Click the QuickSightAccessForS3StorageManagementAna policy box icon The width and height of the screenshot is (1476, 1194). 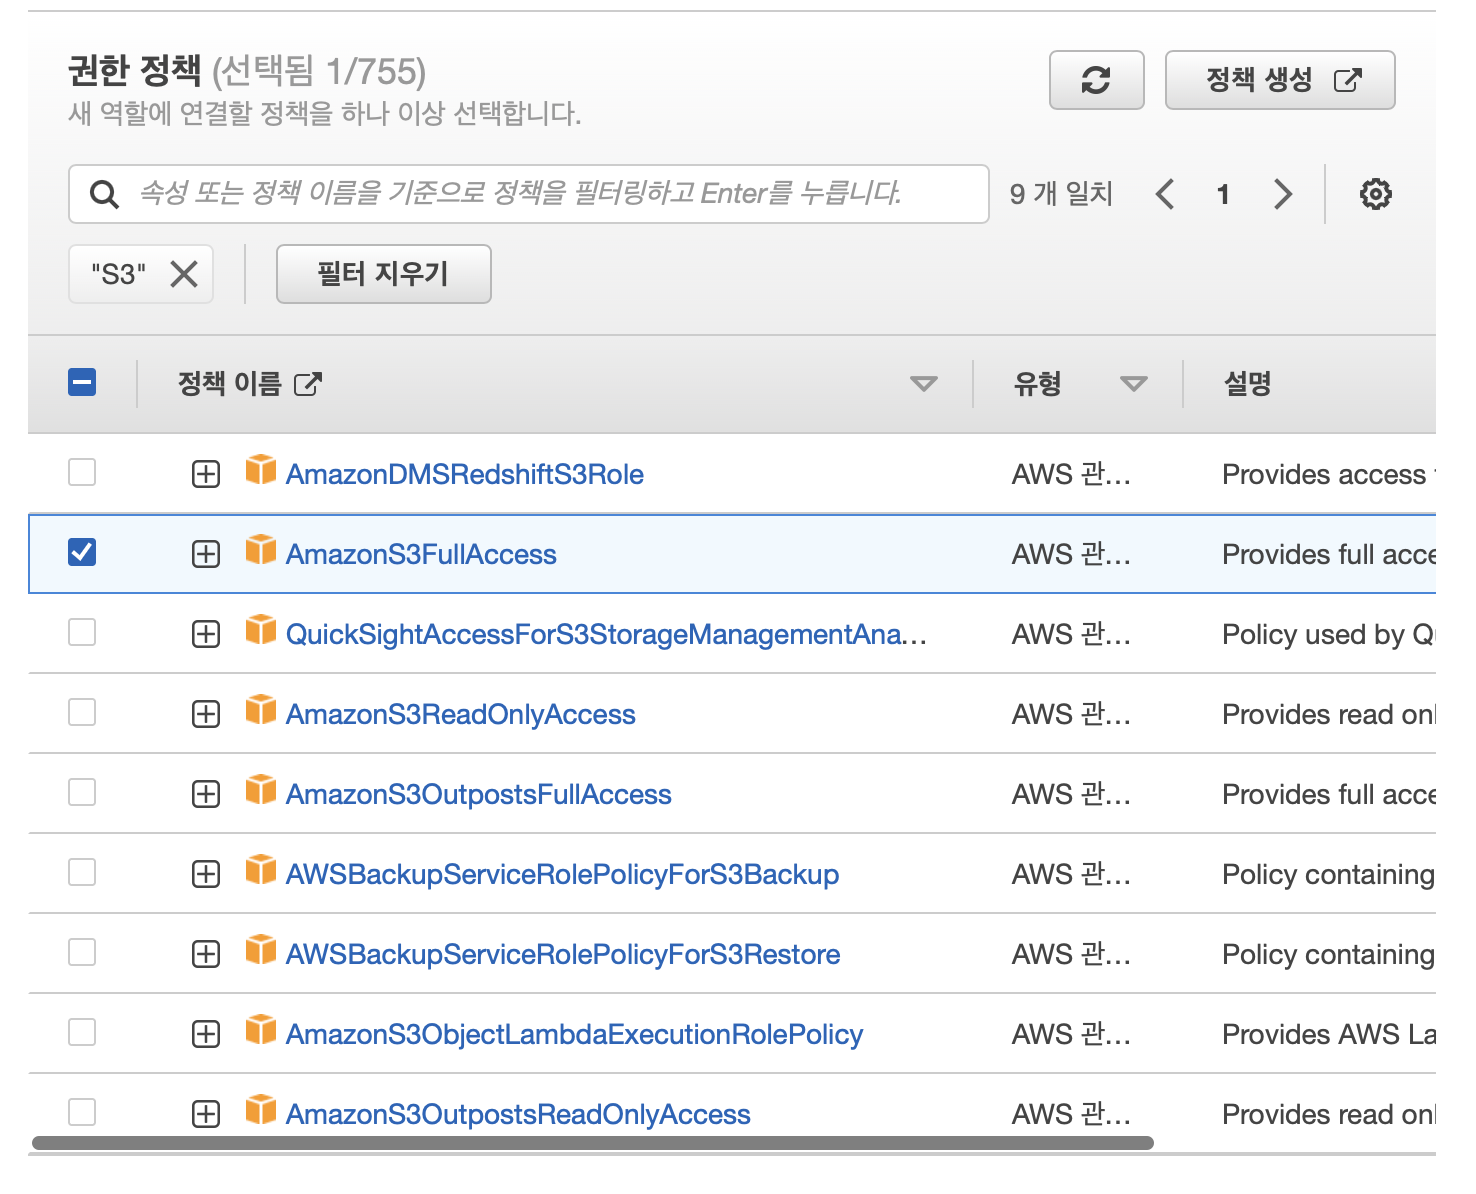click(x=261, y=629)
